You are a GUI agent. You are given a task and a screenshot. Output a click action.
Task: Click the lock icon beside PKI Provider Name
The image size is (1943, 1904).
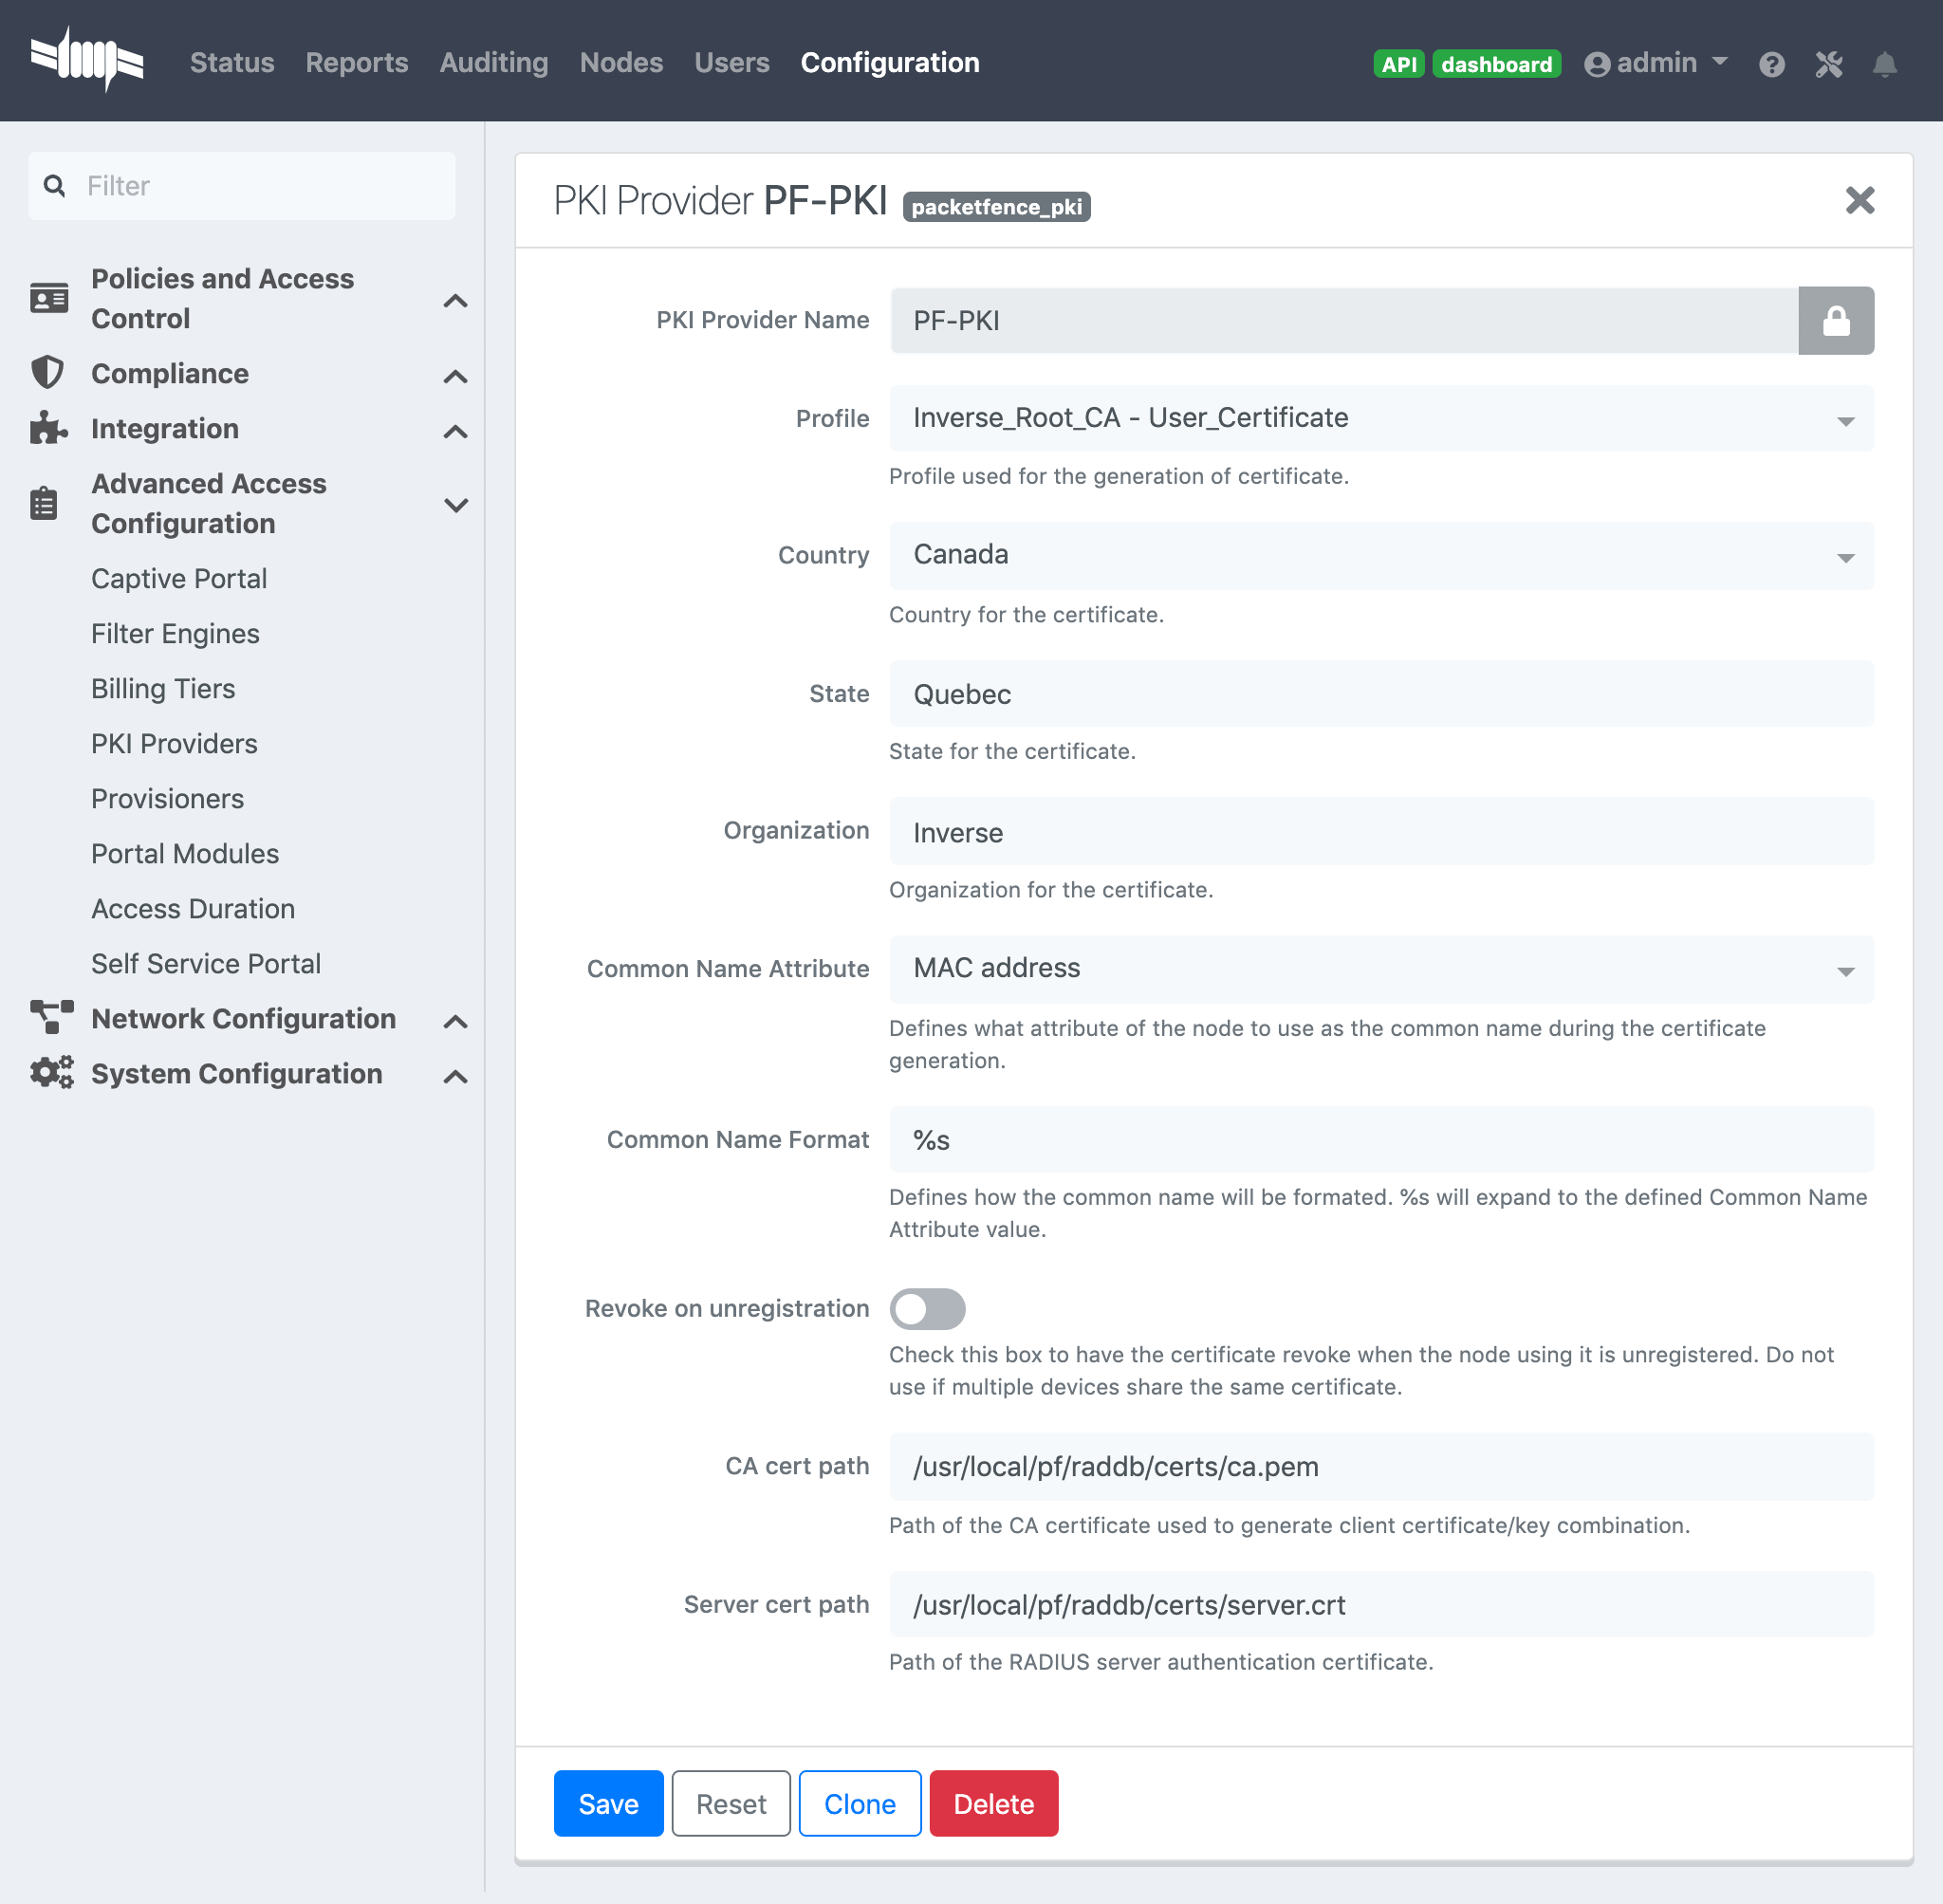click(x=1835, y=321)
